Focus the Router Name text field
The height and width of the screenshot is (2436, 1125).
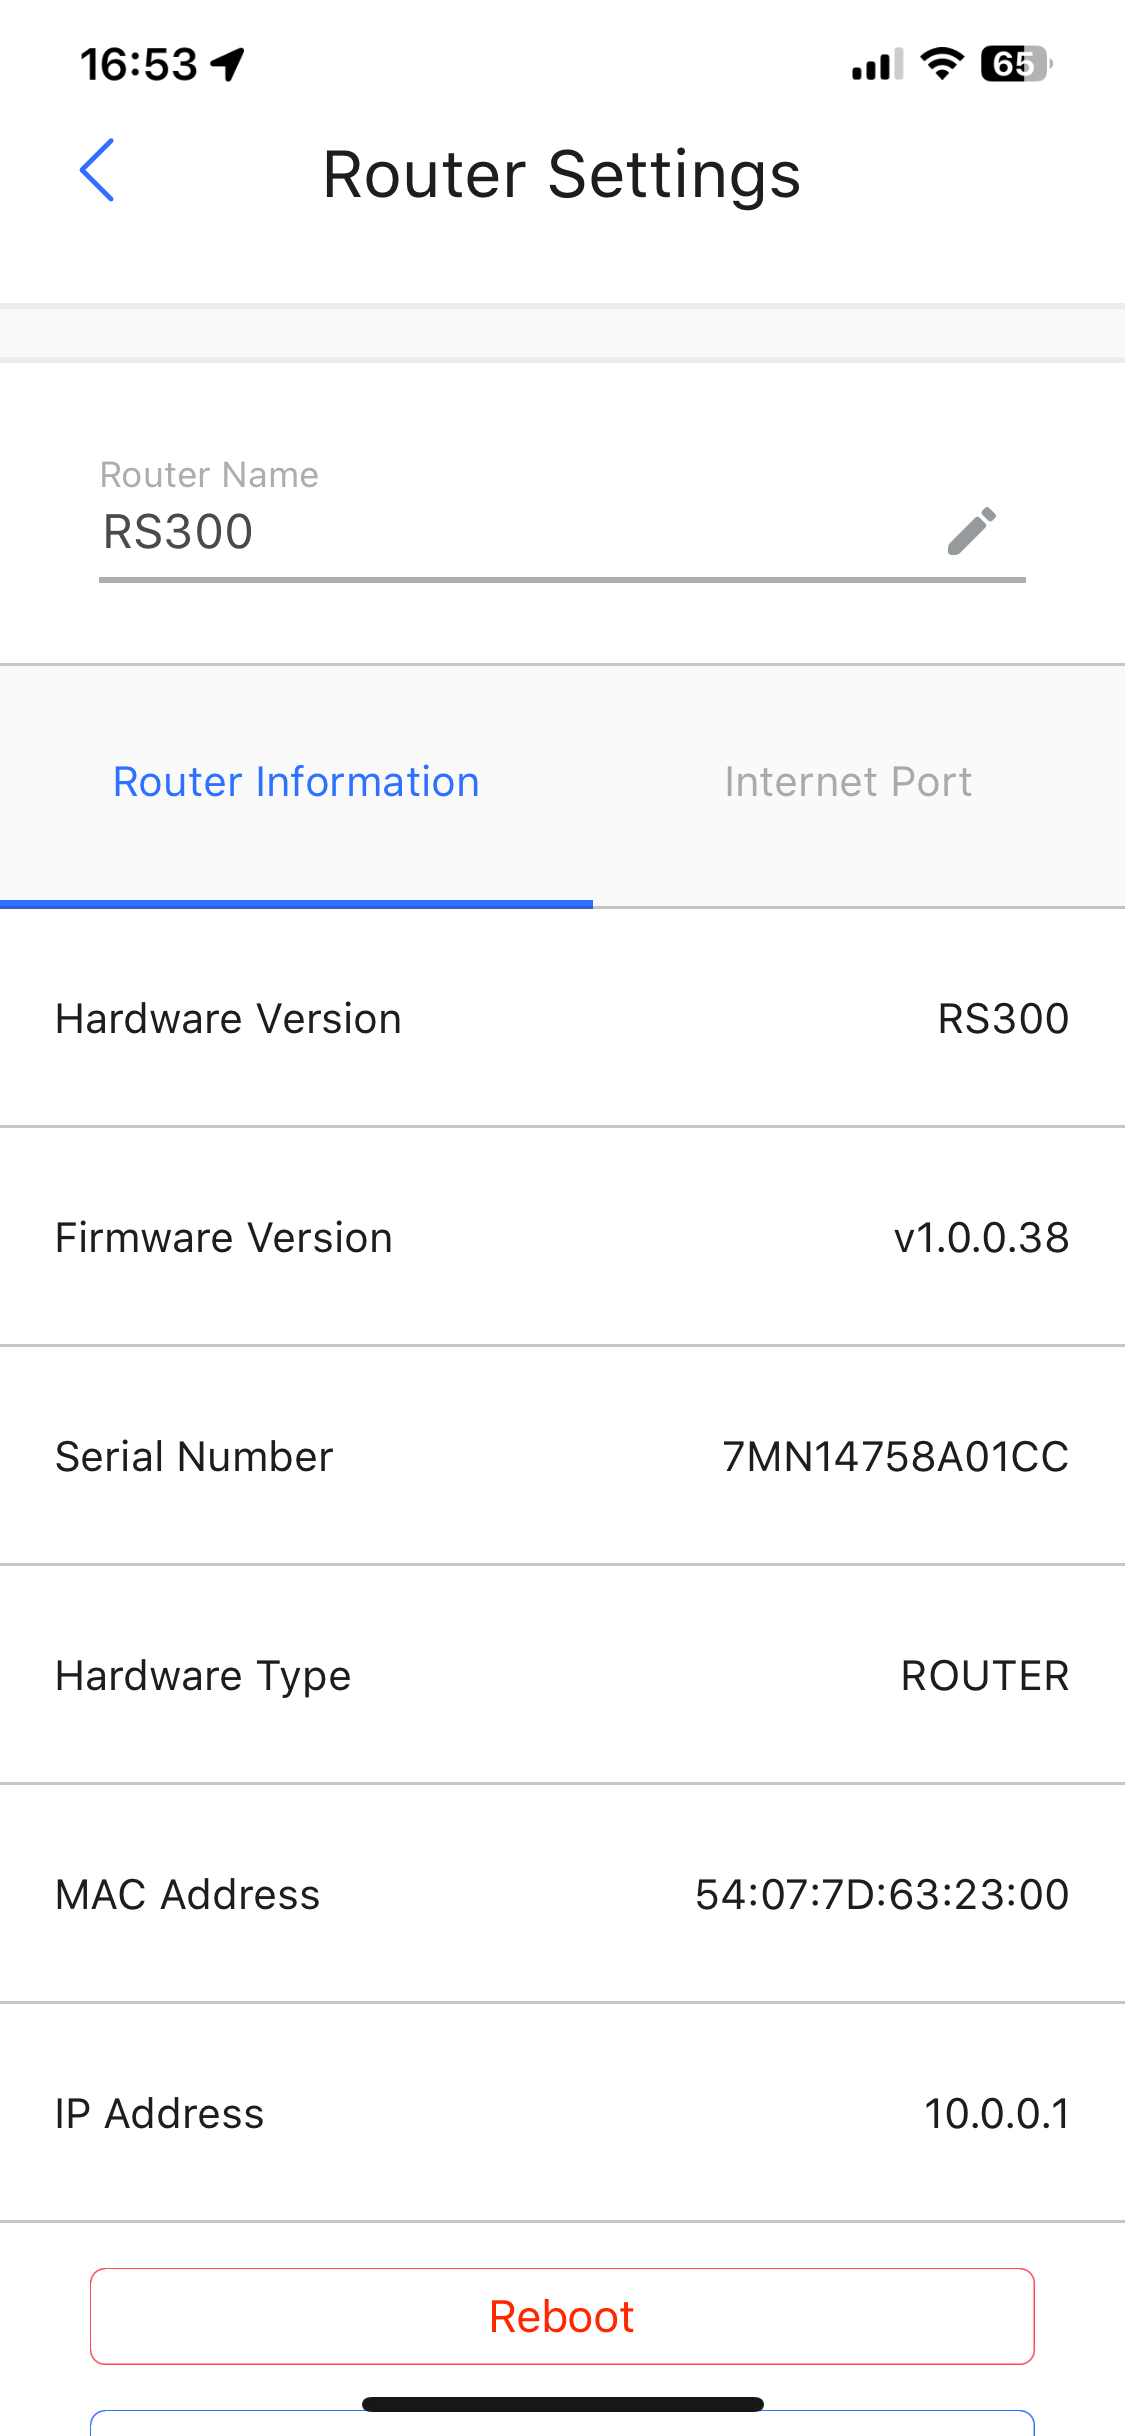pyautogui.click(x=500, y=531)
